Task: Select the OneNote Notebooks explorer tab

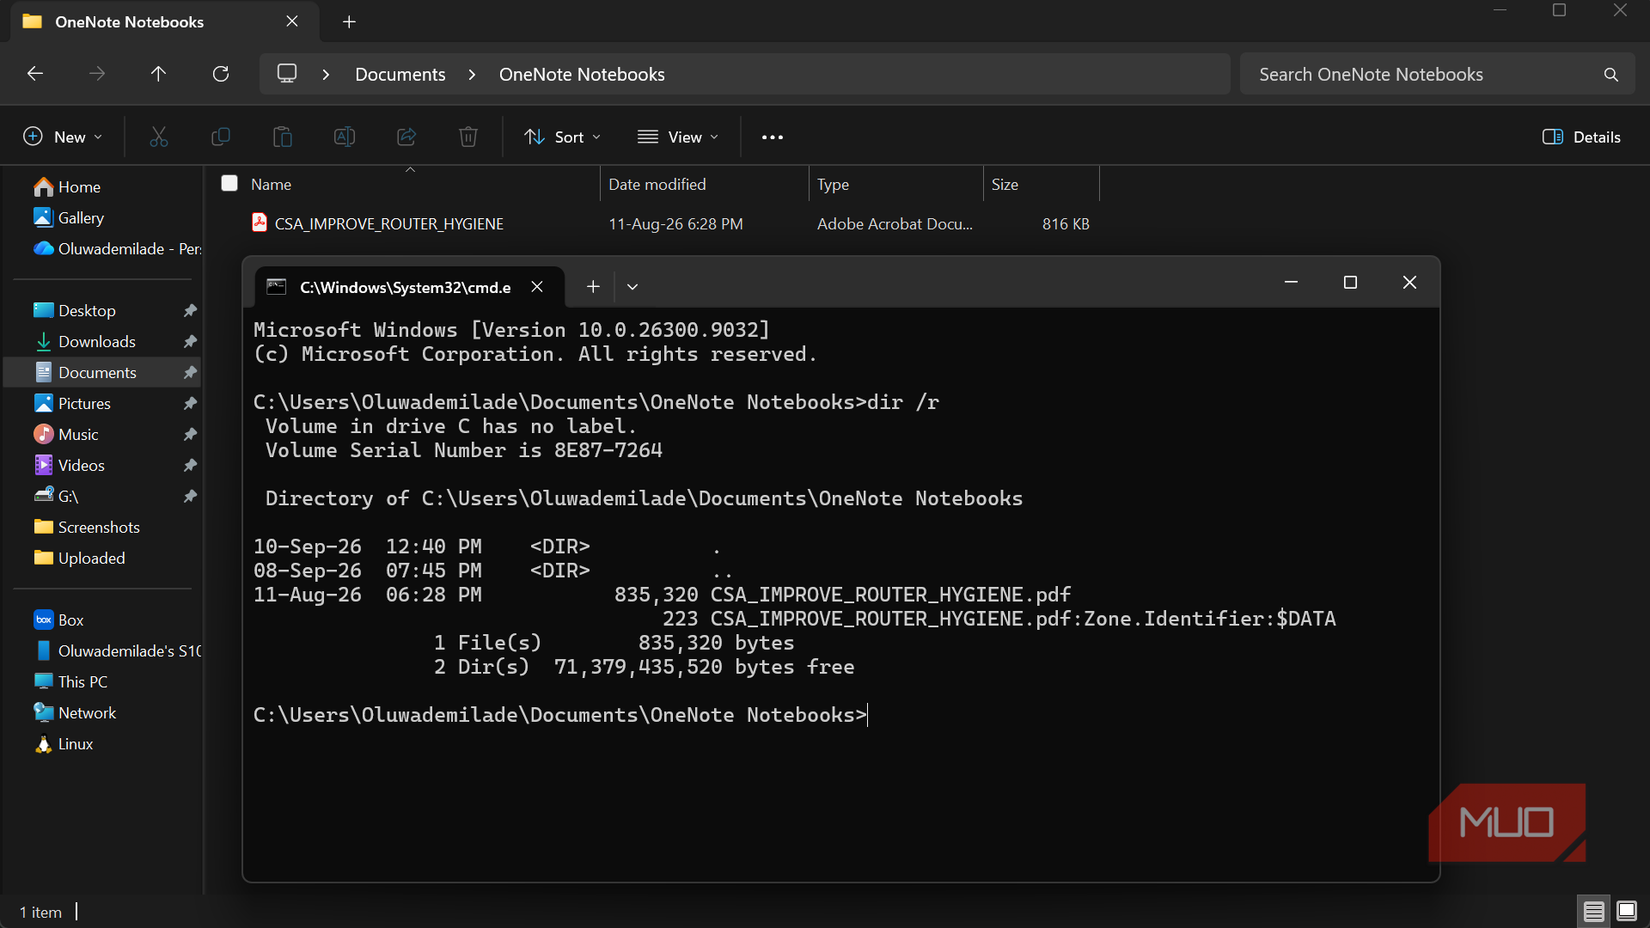Action: pos(164,22)
